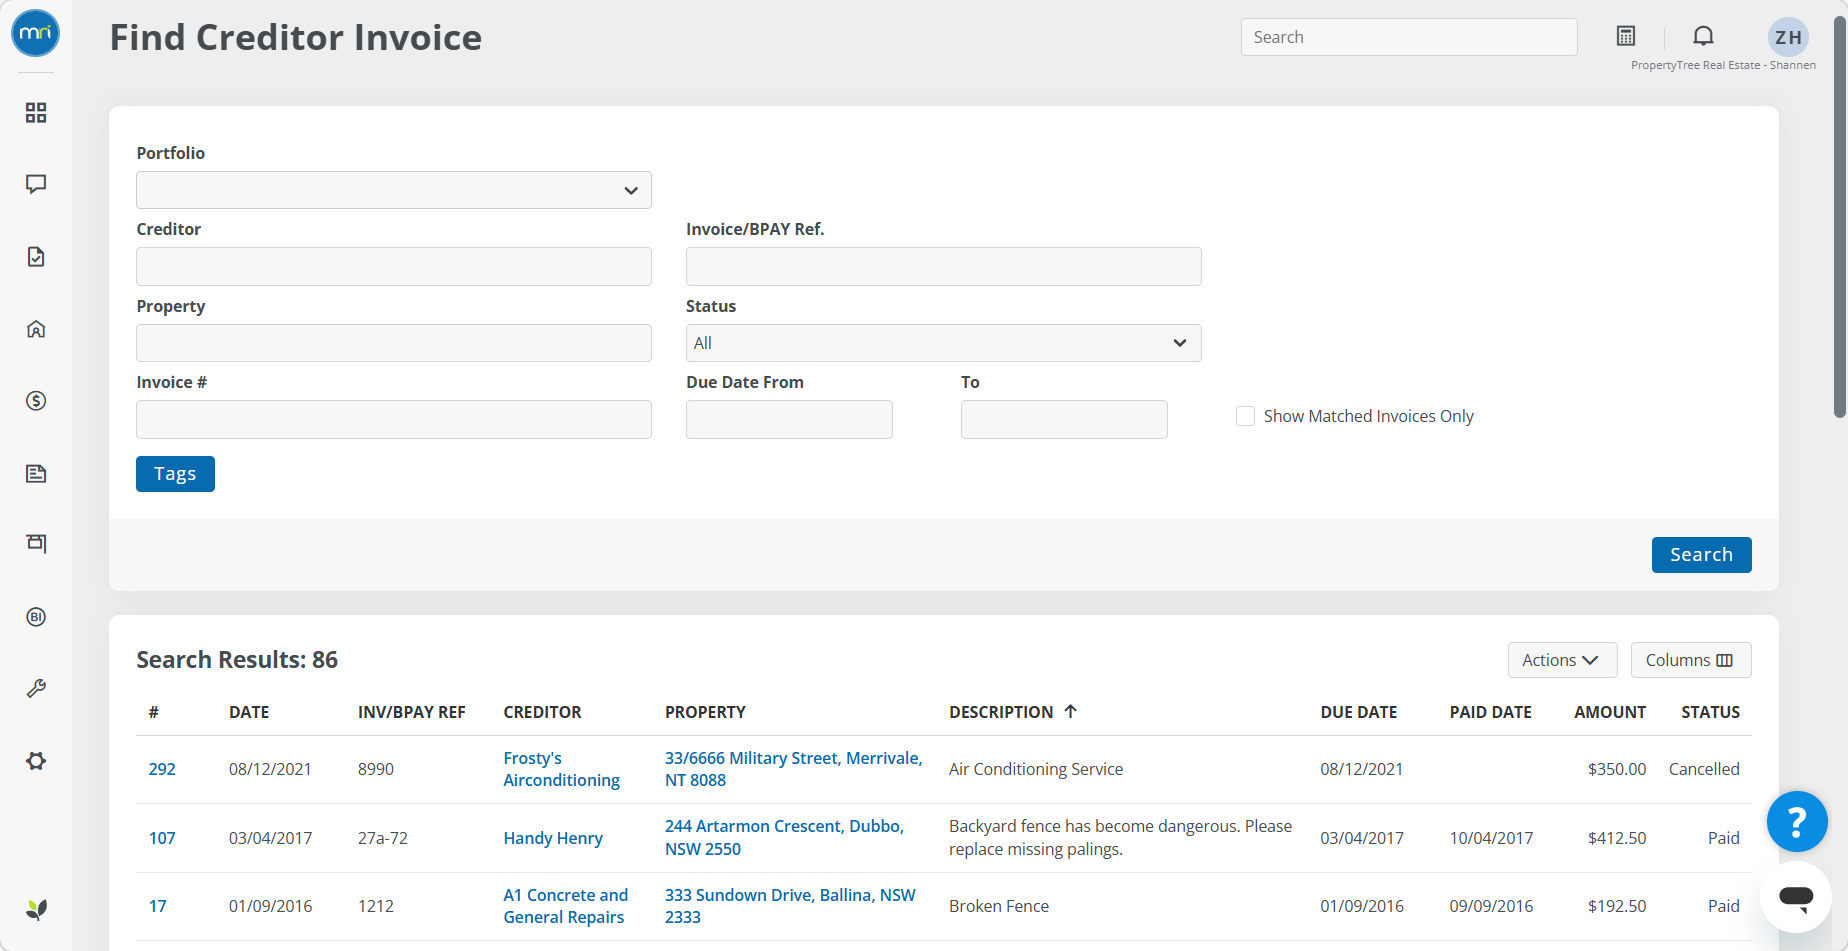Focus the Due Date From field
This screenshot has width=1848, height=951.
789,420
